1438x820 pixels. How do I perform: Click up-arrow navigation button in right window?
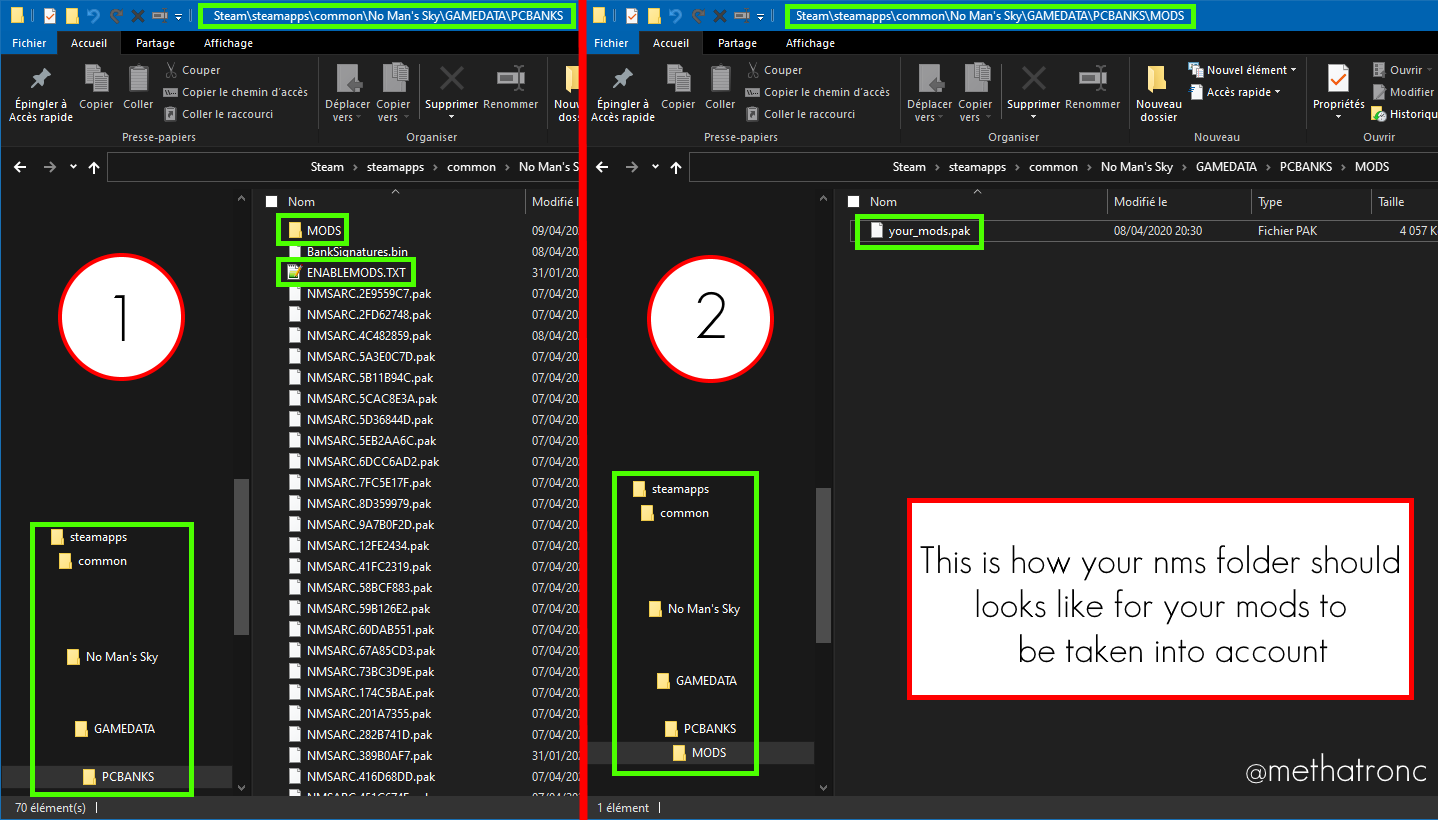click(x=676, y=168)
